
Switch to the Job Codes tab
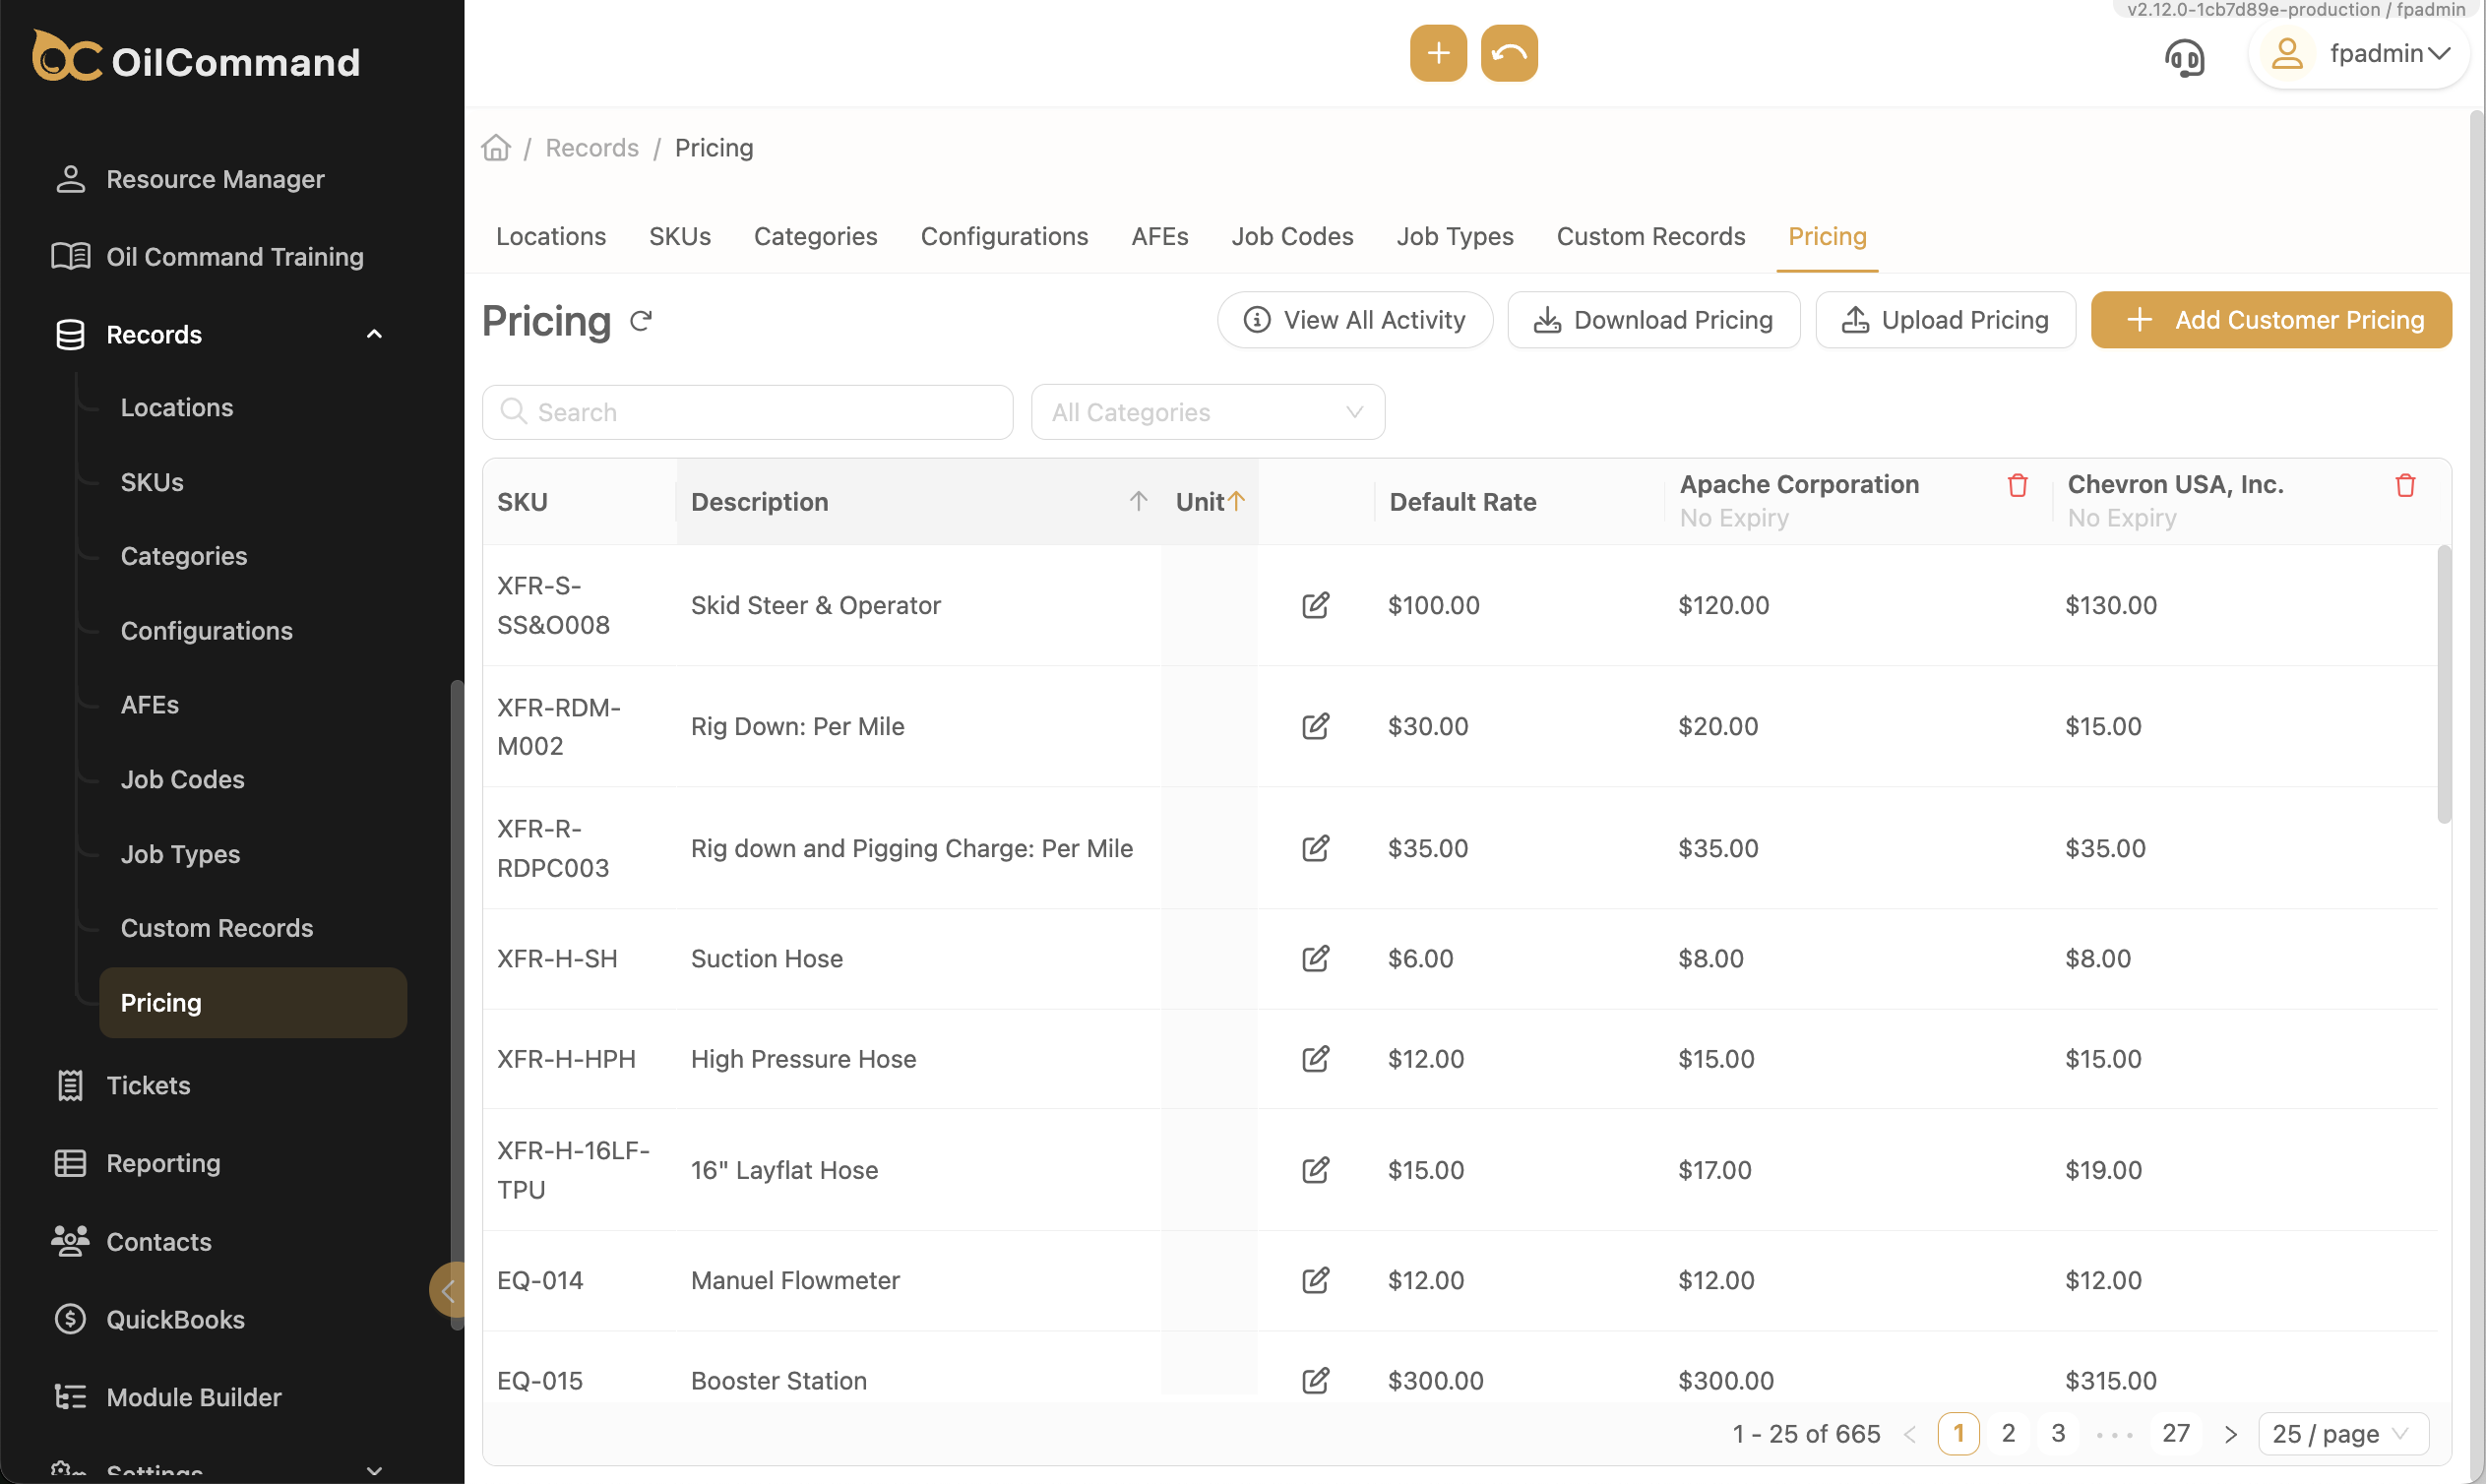point(1291,236)
